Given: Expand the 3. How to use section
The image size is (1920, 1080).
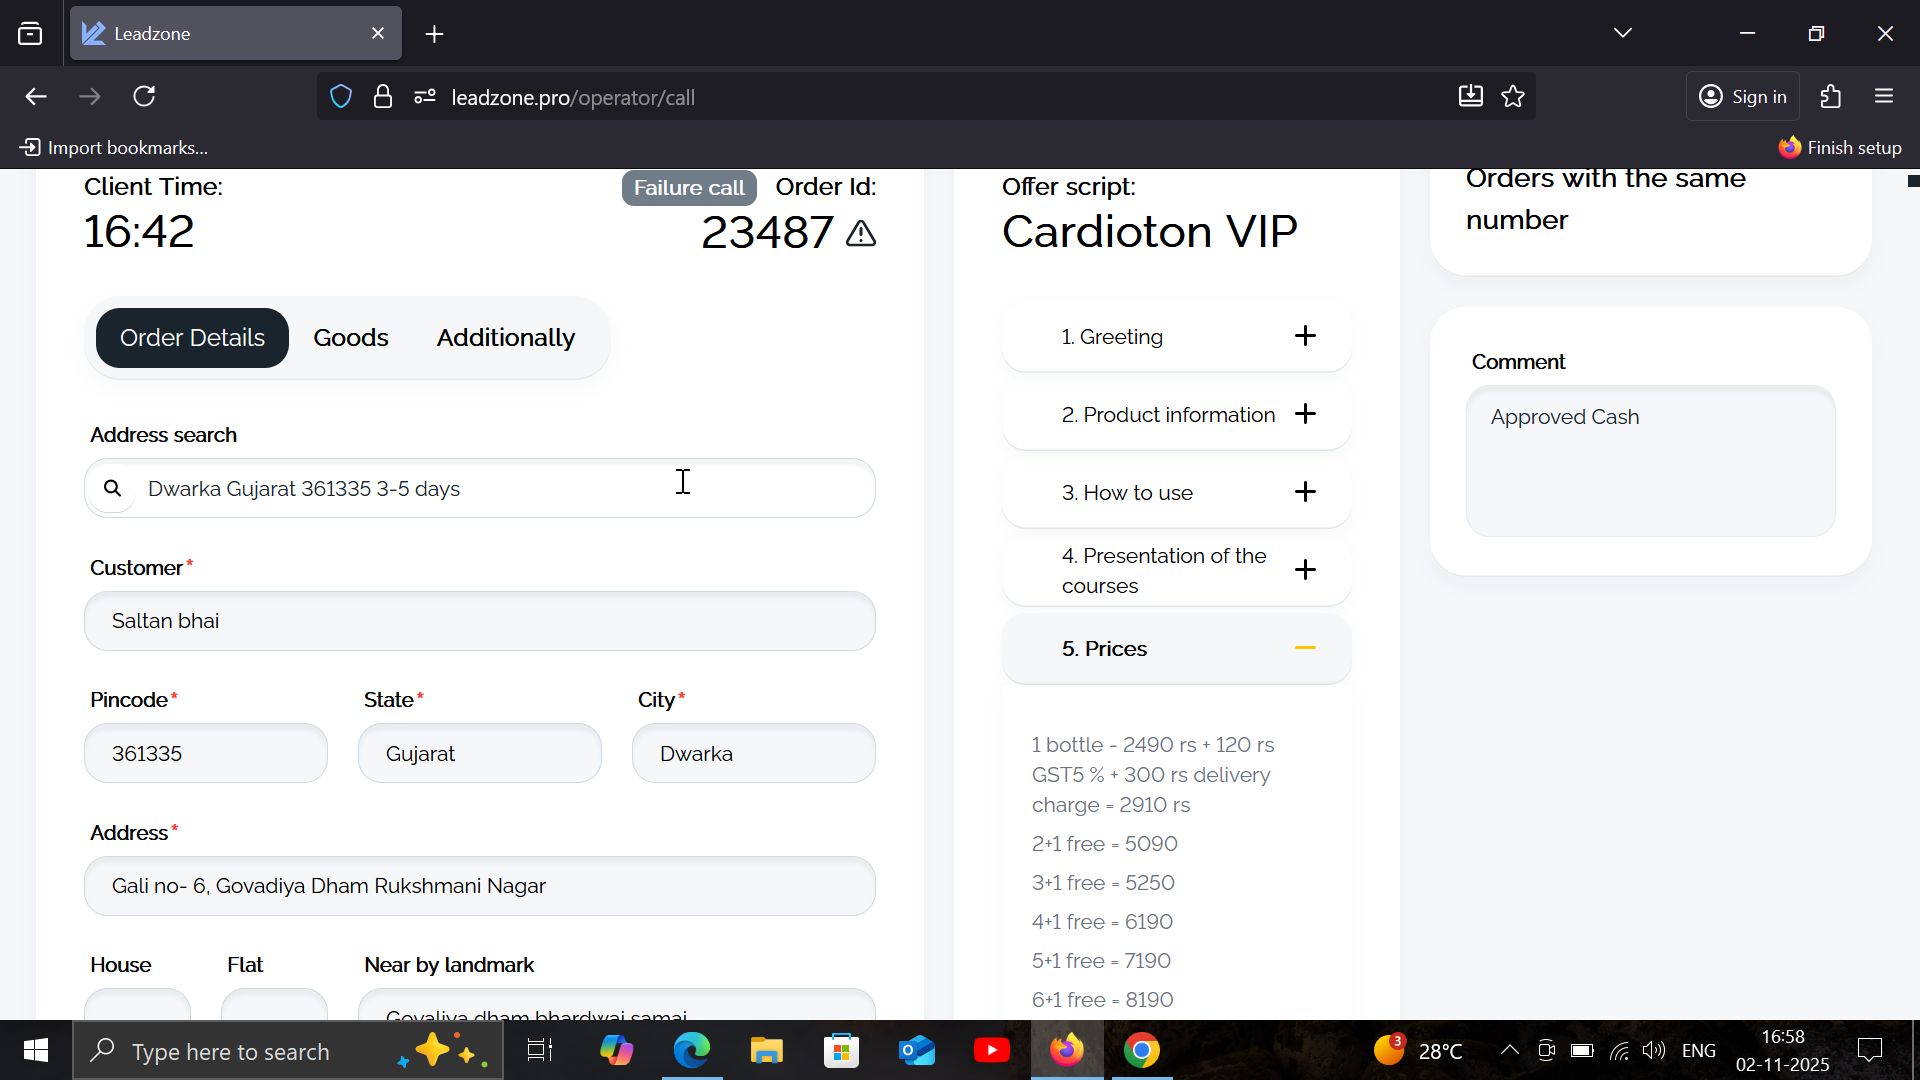Looking at the screenshot, I should point(1304,492).
